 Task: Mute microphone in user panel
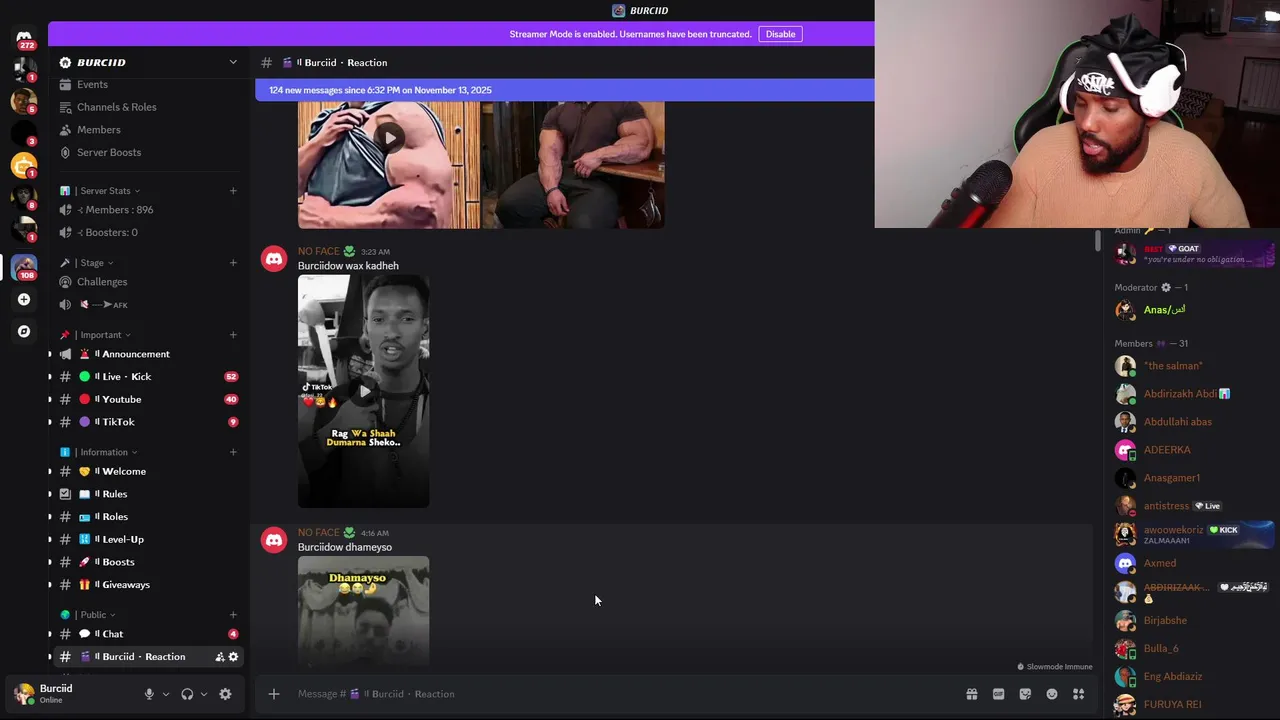pyautogui.click(x=149, y=694)
